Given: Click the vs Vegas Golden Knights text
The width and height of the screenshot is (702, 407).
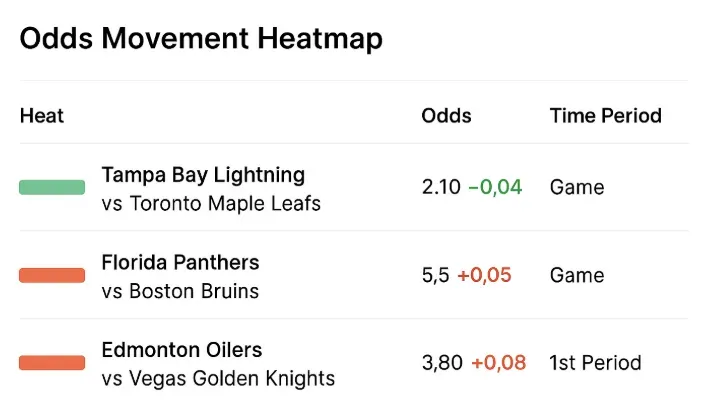Looking at the screenshot, I should (218, 380).
